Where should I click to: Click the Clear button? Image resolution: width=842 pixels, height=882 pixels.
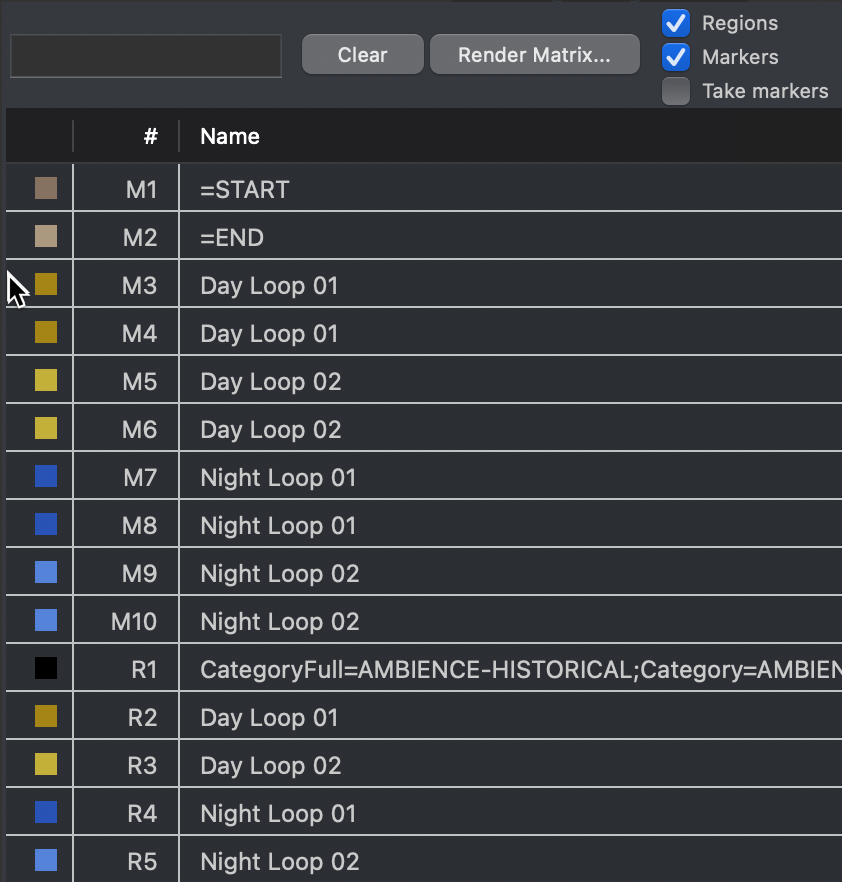(x=362, y=55)
